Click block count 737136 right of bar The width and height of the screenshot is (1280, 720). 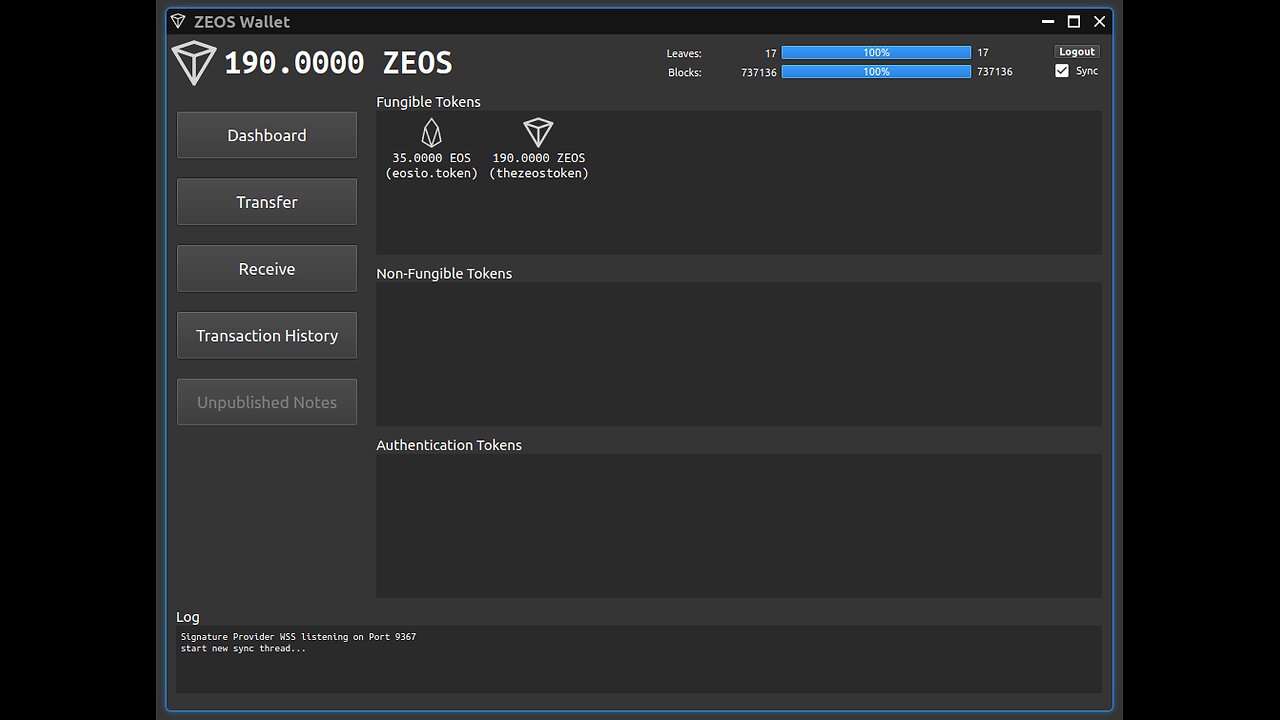coord(995,72)
